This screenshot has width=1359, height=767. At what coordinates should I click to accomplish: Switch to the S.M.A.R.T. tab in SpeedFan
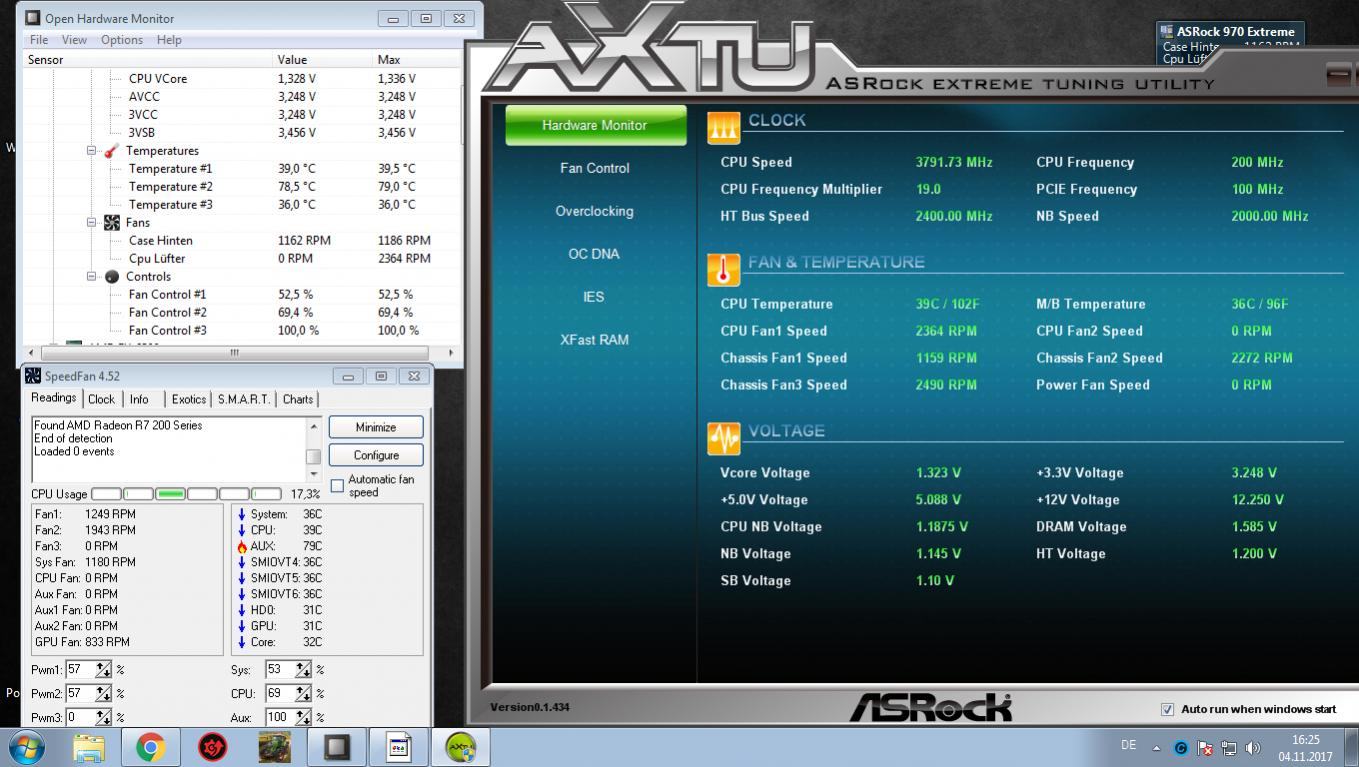point(244,399)
